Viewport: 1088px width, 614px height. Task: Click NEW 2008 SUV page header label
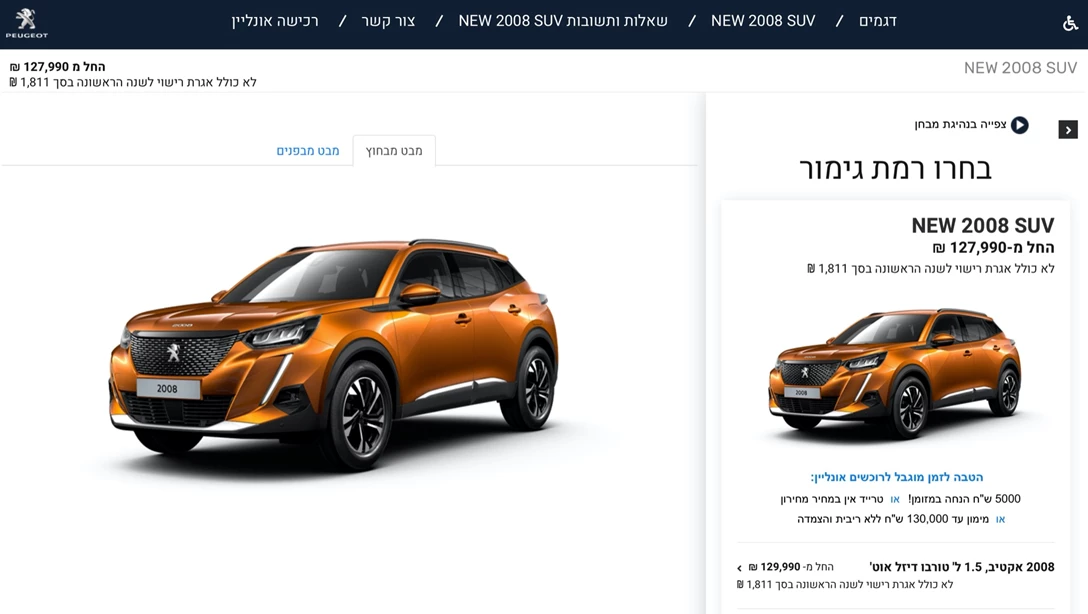[x=1020, y=68]
